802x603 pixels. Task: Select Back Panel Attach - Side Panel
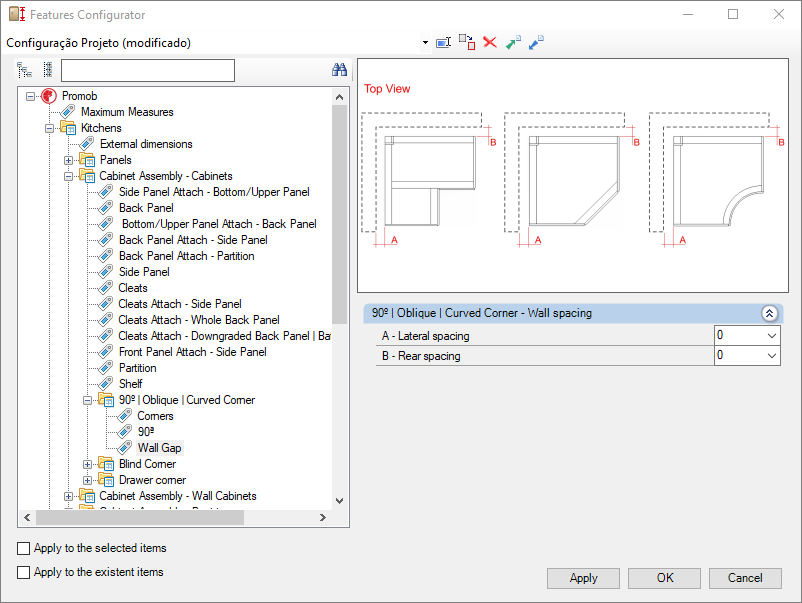(x=193, y=240)
